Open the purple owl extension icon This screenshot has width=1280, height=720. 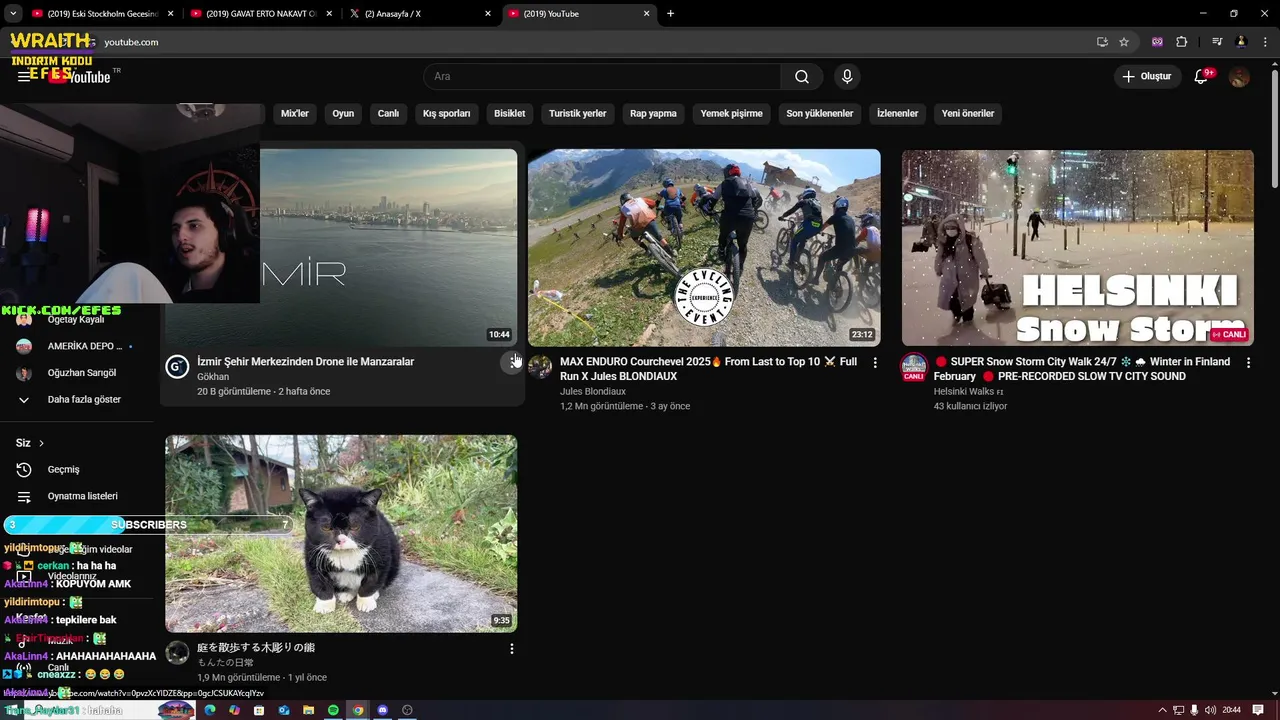tap(1157, 42)
